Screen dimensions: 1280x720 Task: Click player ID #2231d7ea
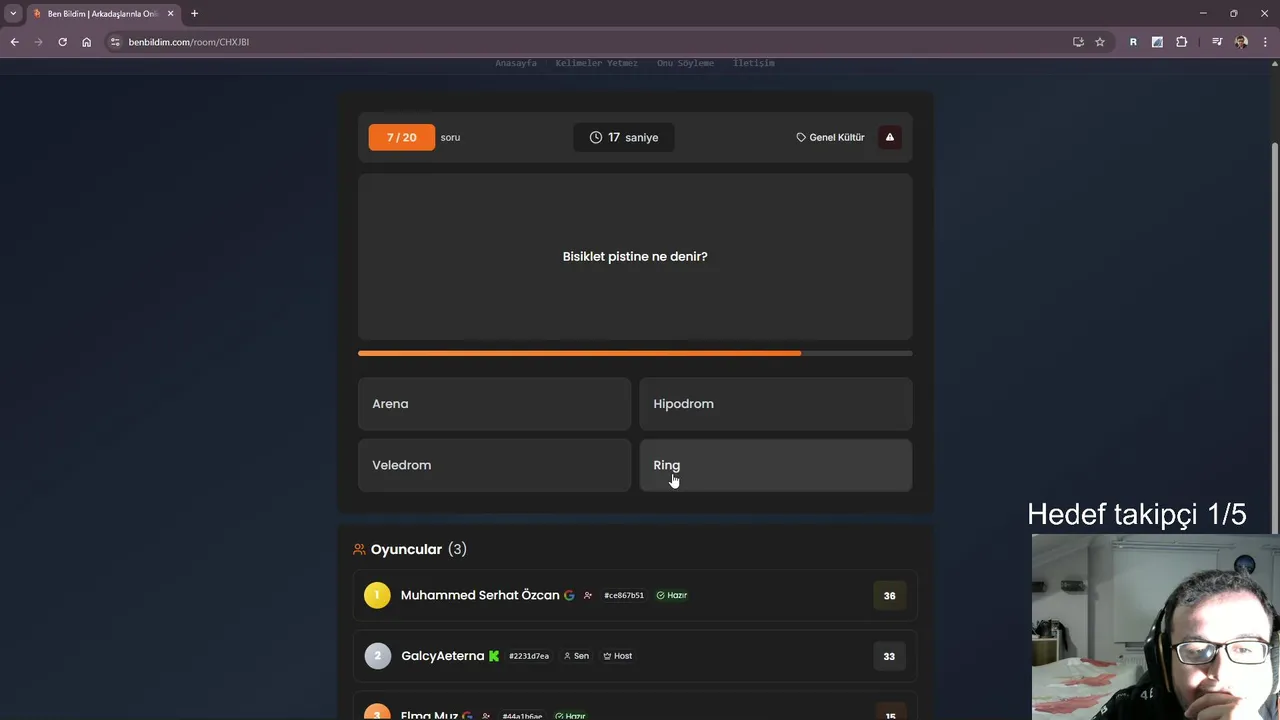point(529,656)
